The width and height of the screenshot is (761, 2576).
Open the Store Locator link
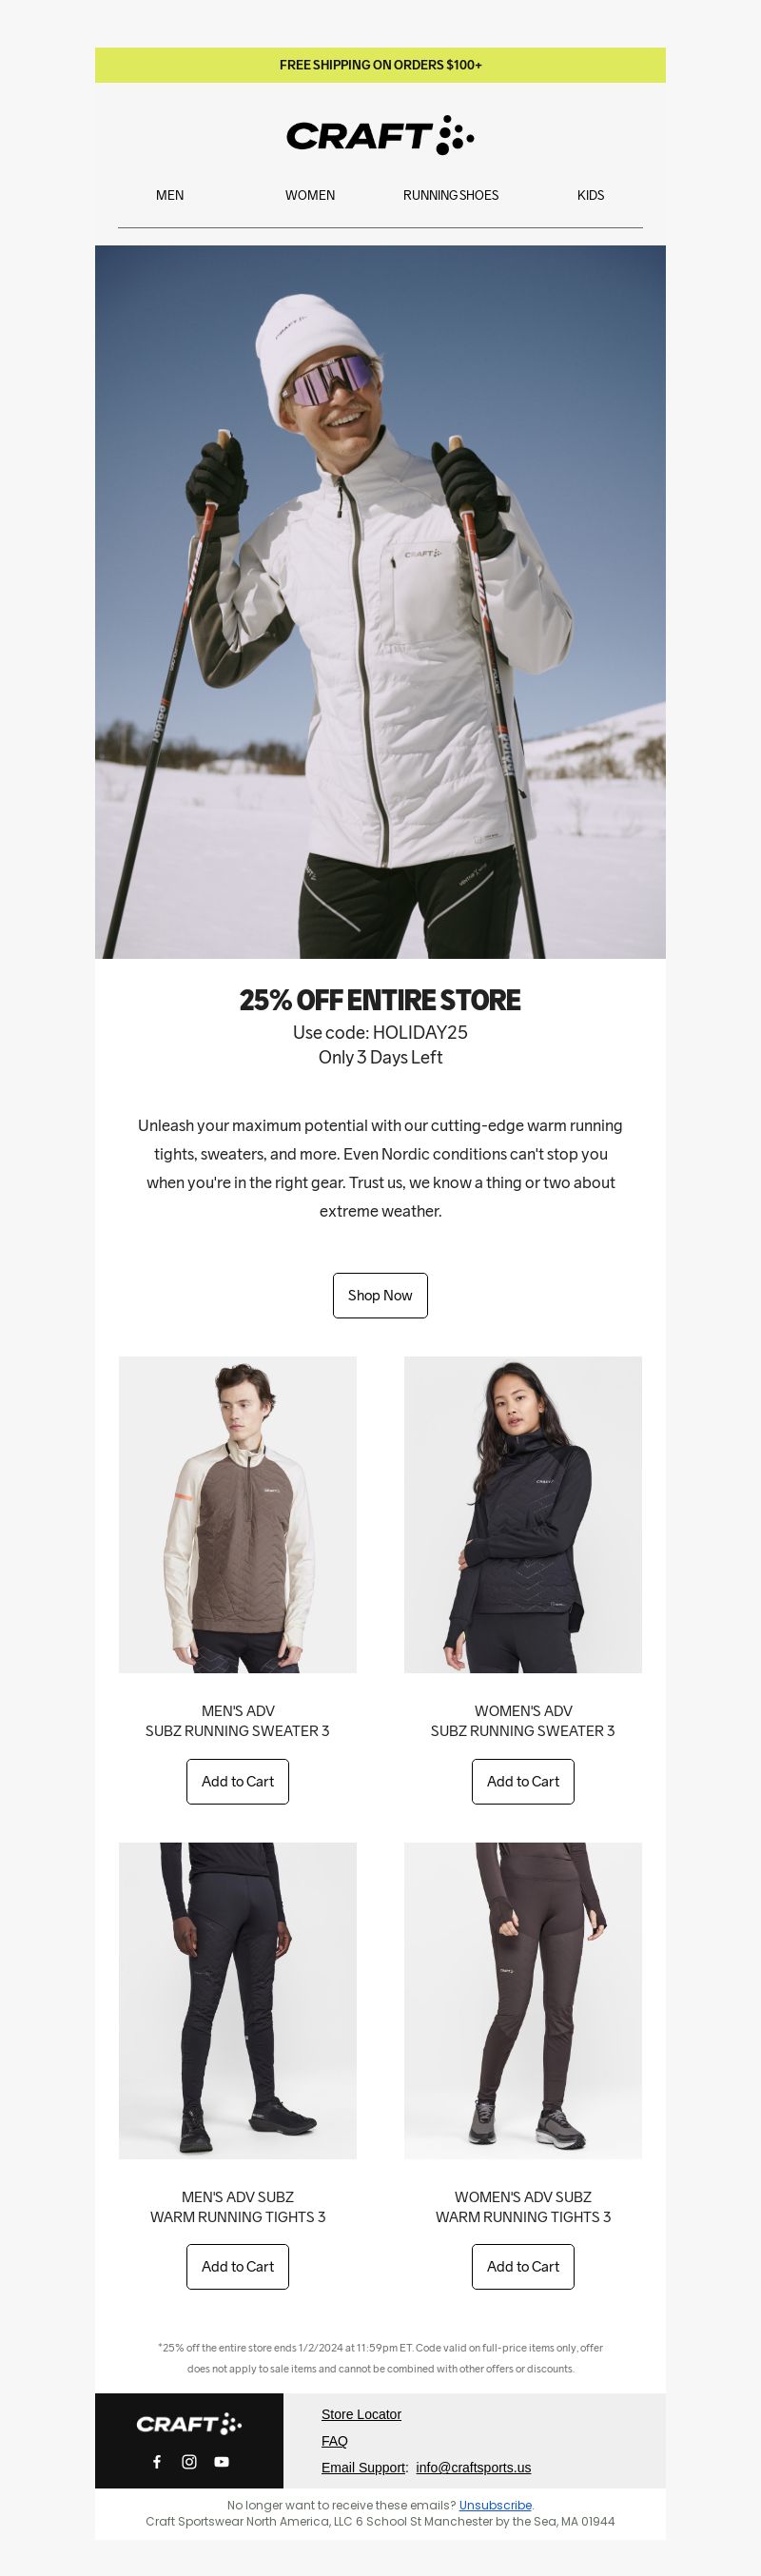click(361, 2414)
